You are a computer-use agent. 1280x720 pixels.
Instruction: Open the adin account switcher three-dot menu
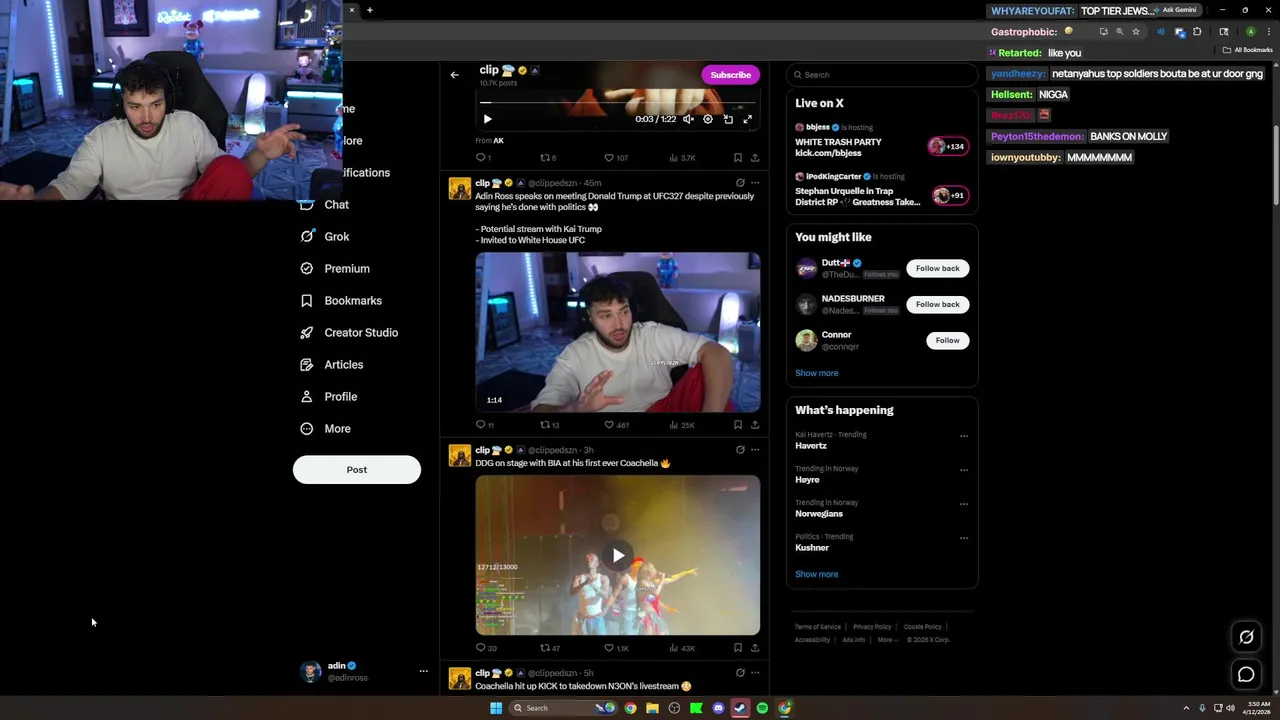[423, 671]
